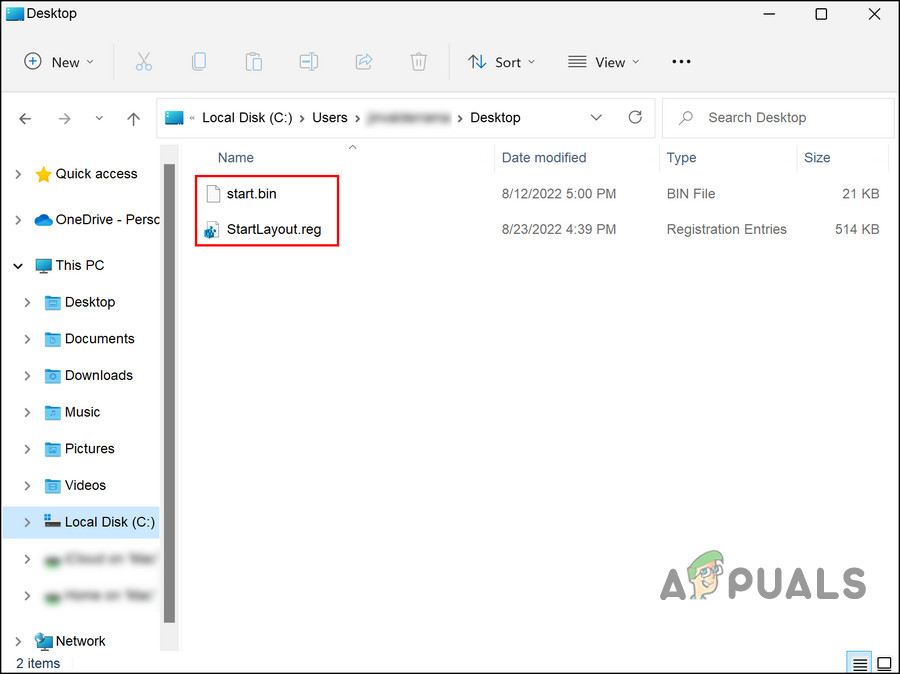Switch to large thumbnails view
The image size is (900, 674).
[x=885, y=664]
